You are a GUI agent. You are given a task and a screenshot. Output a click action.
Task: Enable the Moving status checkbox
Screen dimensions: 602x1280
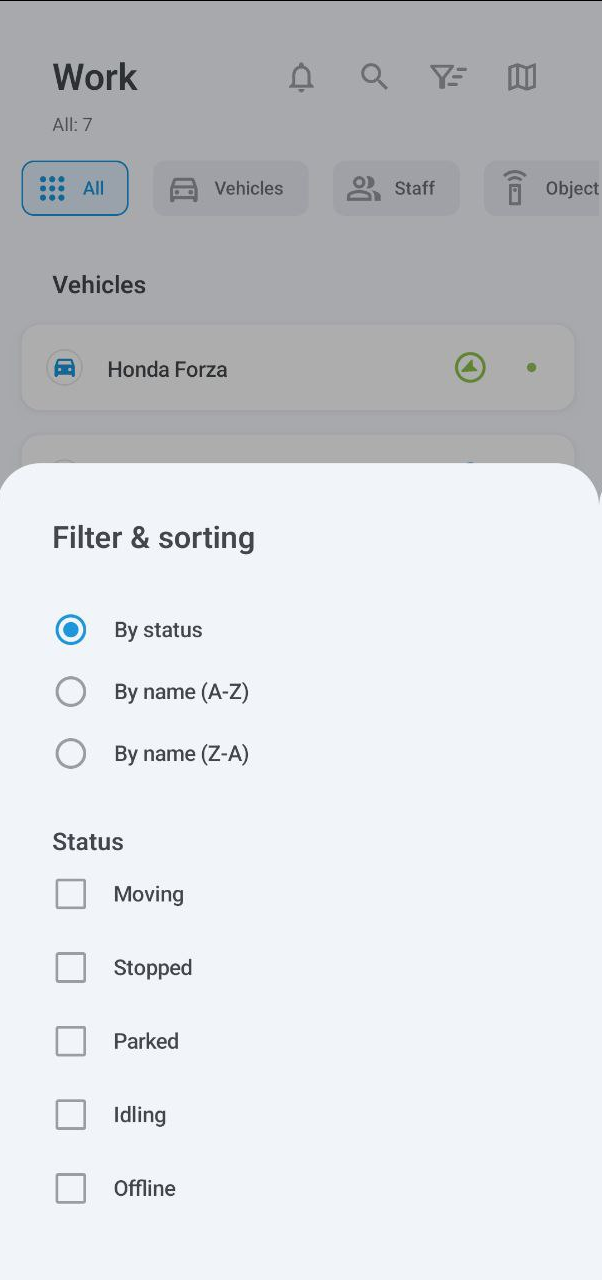pos(70,893)
